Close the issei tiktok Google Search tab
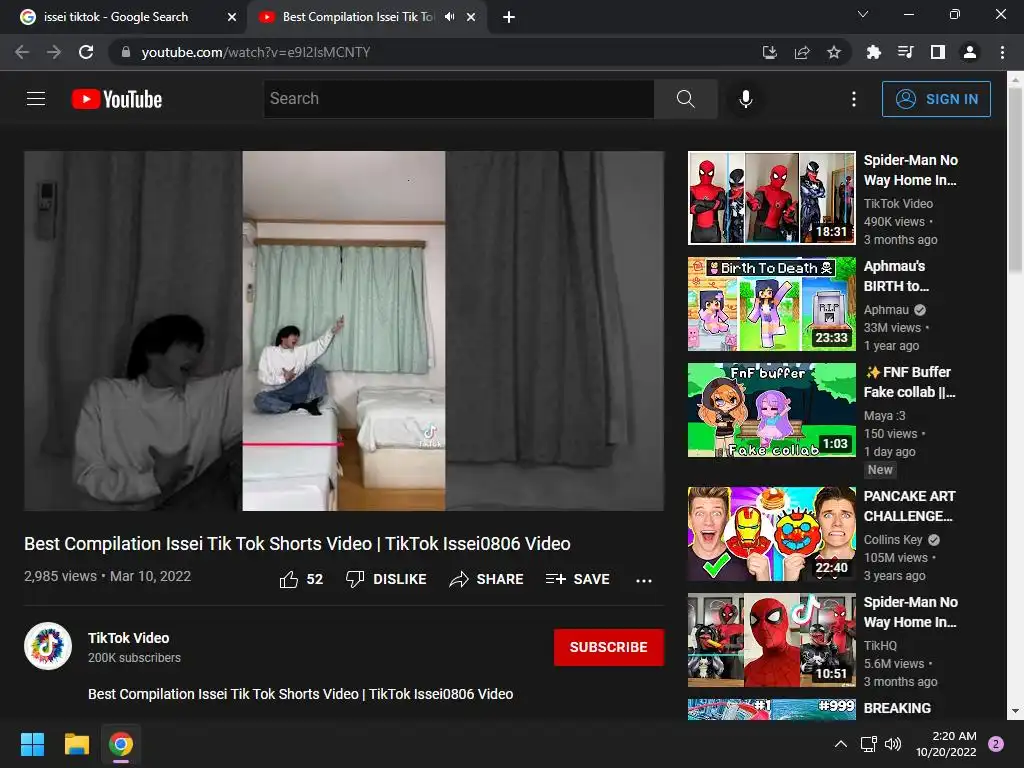 (232, 17)
